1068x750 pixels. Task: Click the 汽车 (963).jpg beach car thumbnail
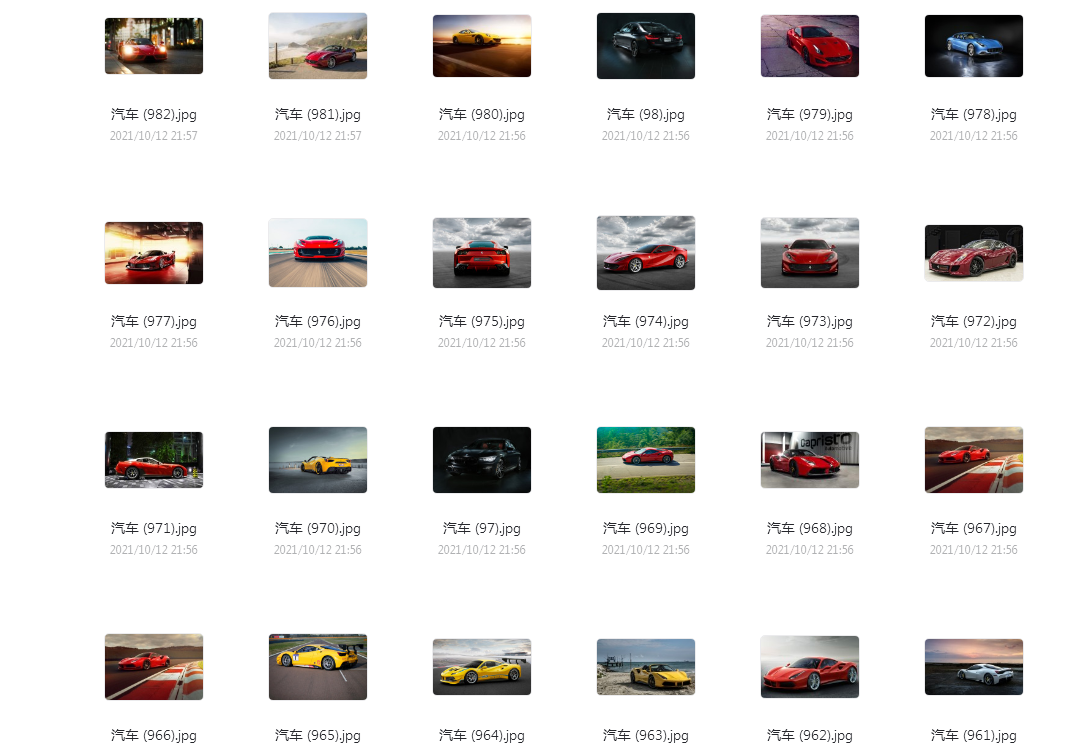(646, 667)
